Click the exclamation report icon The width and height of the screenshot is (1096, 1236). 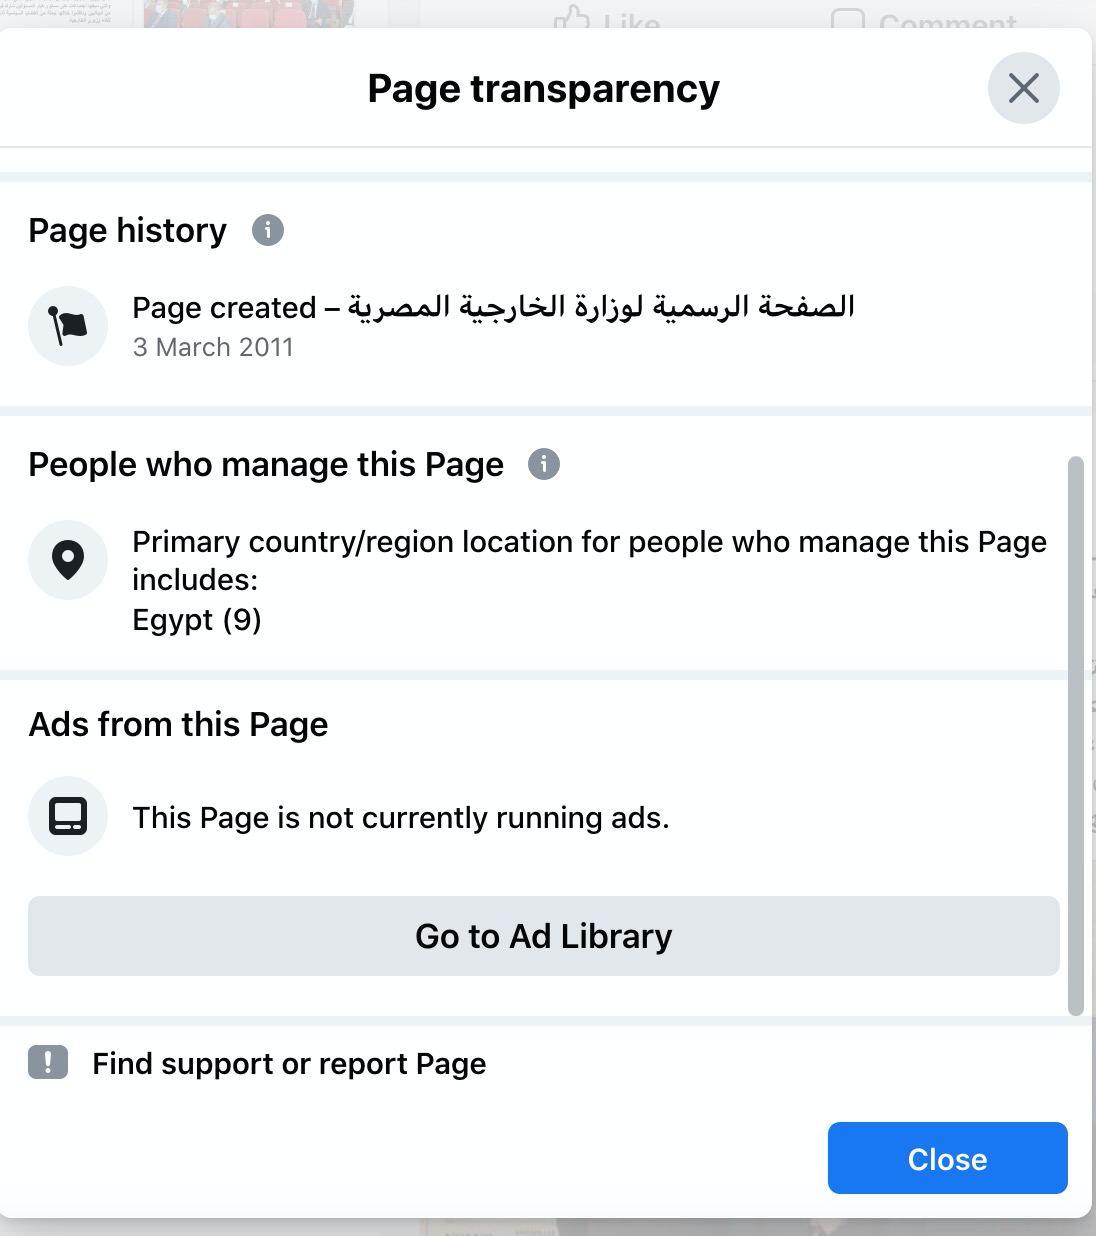(x=48, y=1062)
